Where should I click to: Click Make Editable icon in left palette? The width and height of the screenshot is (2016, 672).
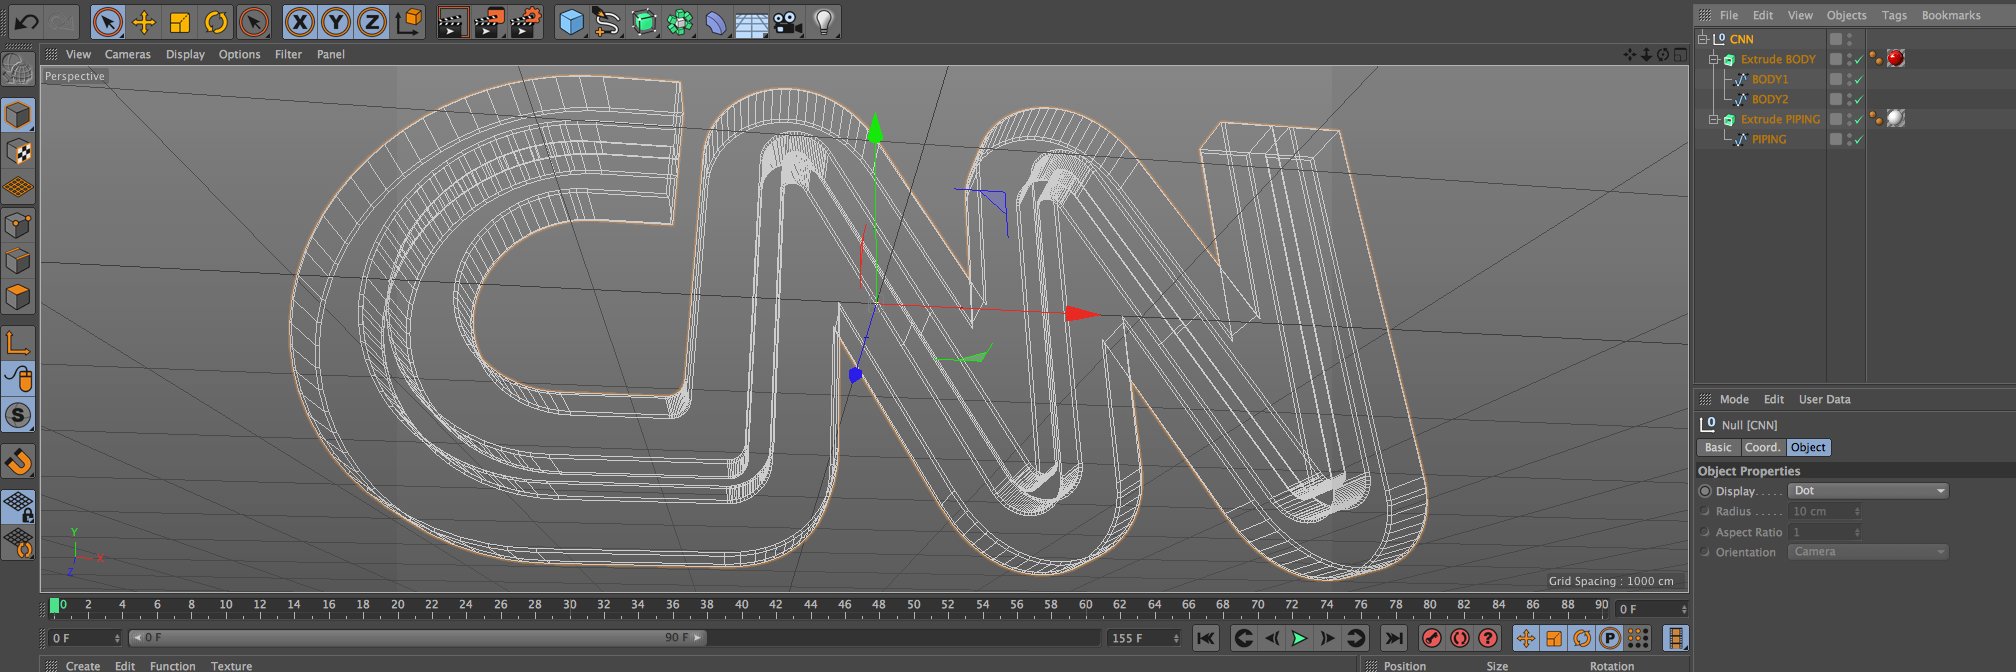(x=18, y=69)
